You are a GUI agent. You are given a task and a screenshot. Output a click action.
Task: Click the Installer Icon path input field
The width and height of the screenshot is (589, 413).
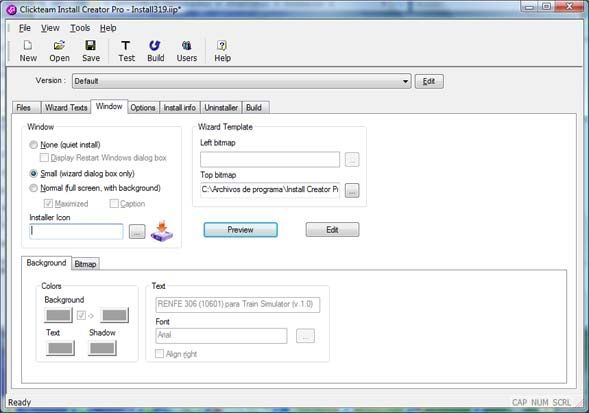[76, 231]
